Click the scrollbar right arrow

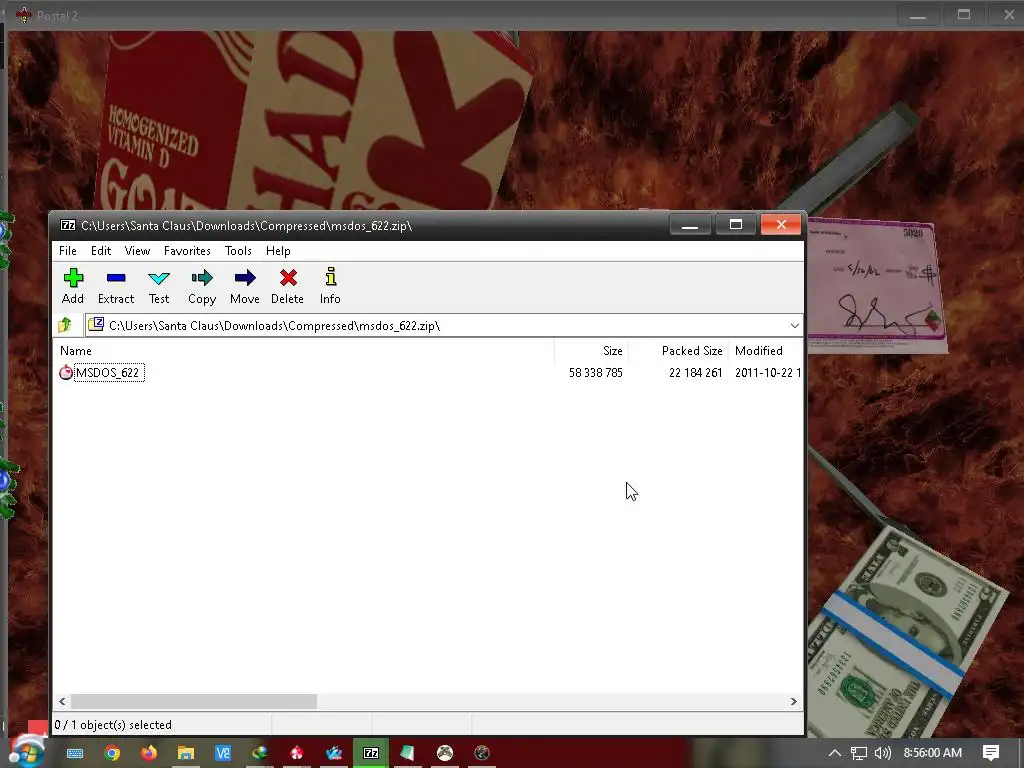click(x=793, y=701)
